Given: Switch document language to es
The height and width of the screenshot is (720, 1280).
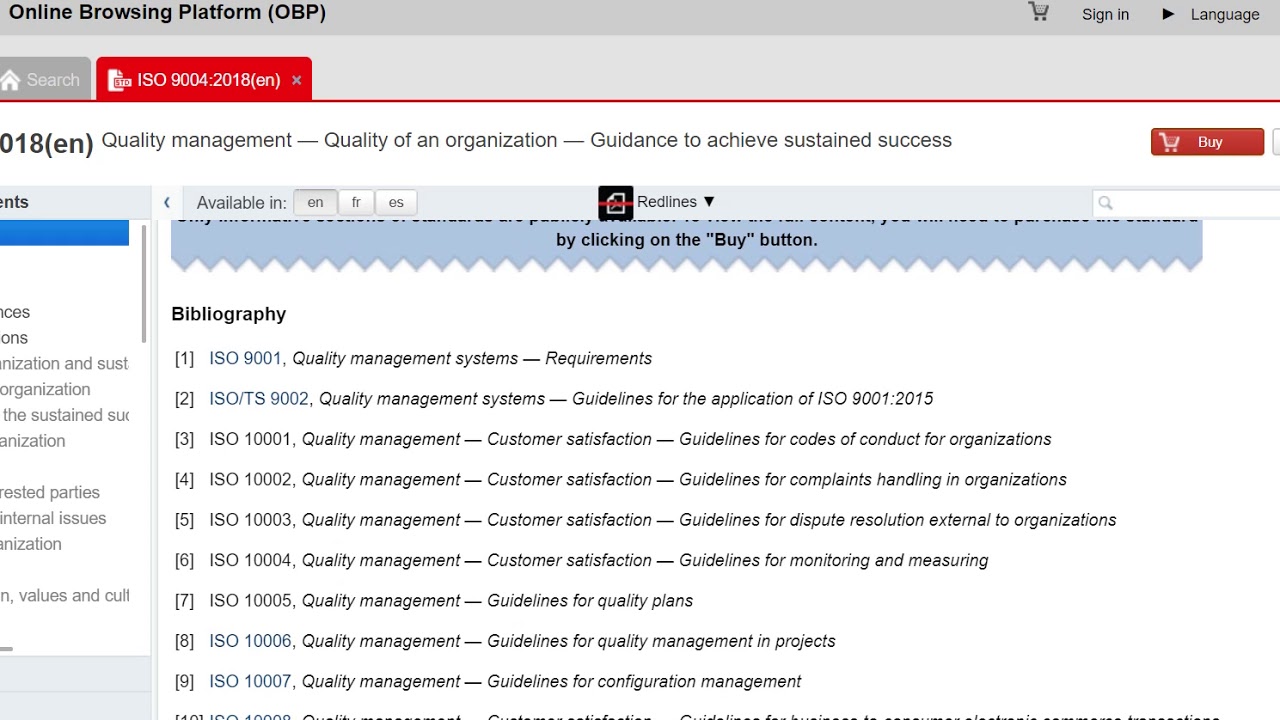Looking at the screenshot, I should [x=396, y=202].
